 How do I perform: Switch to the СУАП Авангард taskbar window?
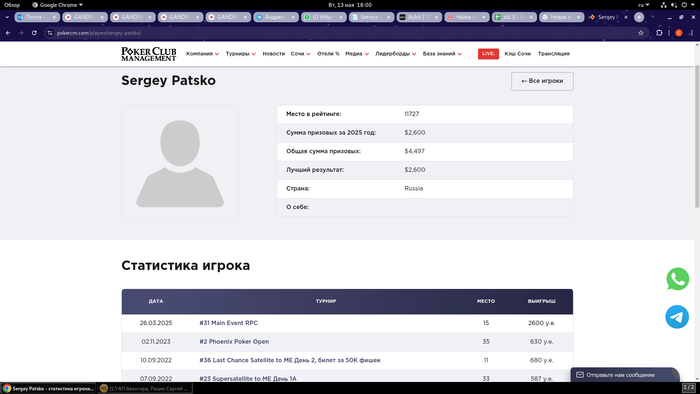point(145,388)
